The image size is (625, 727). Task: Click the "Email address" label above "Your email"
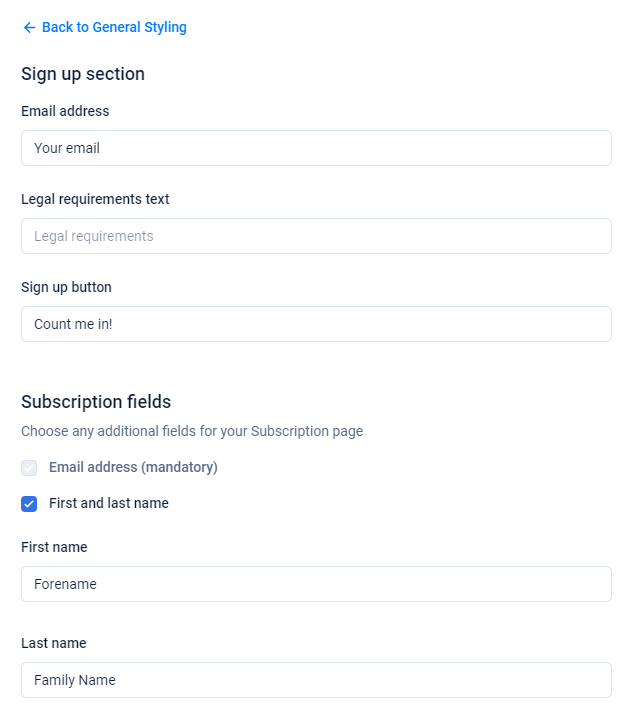tap(65, 111)
